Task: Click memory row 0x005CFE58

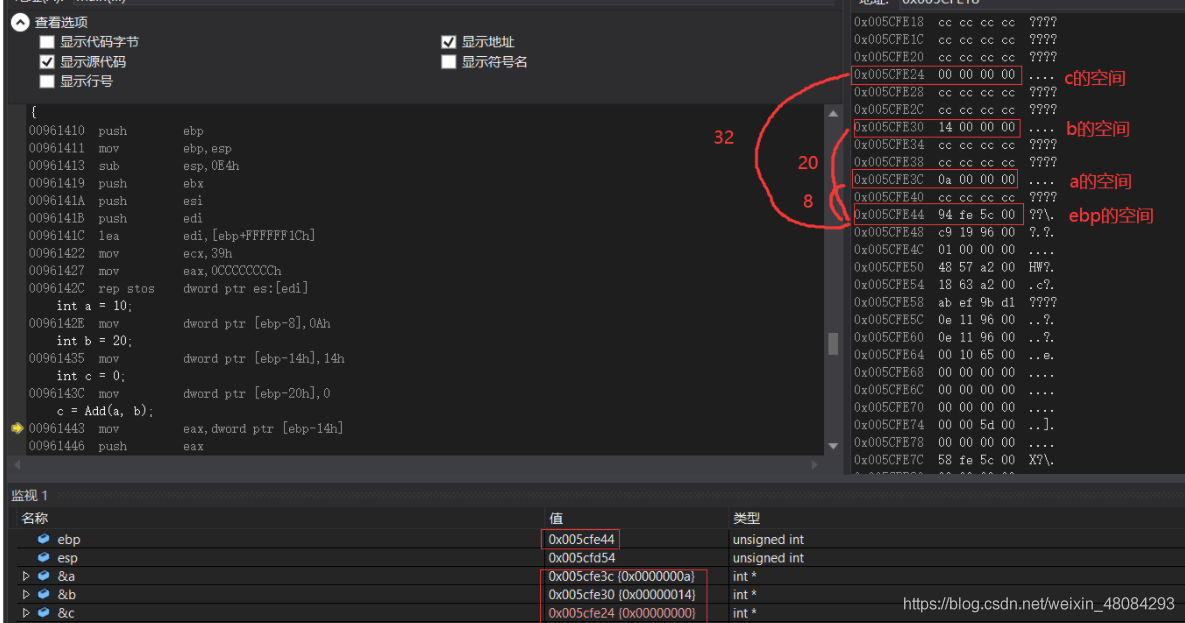Action: coord(955,302)
